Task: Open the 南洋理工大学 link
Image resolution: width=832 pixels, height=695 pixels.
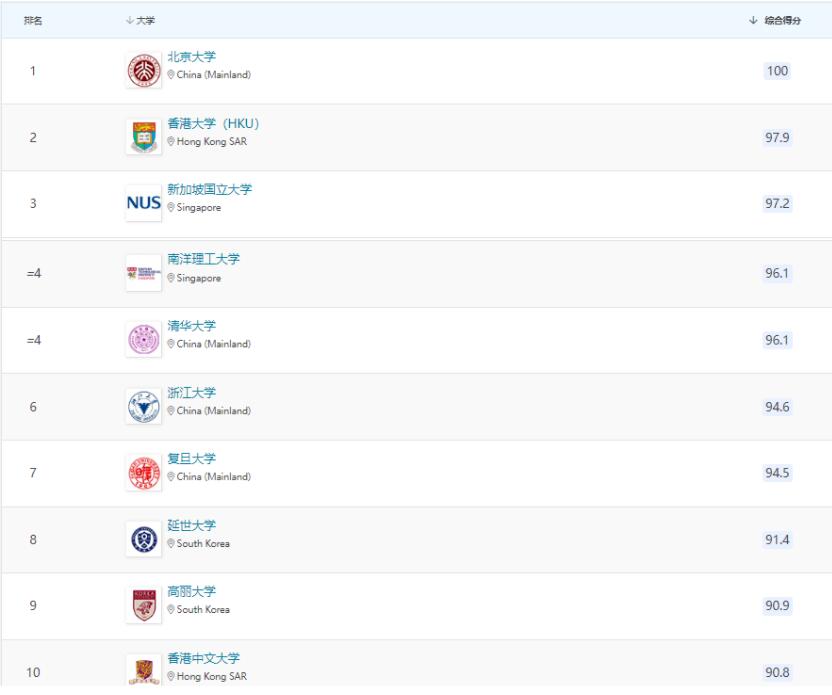Action: [x=204, y=259]
